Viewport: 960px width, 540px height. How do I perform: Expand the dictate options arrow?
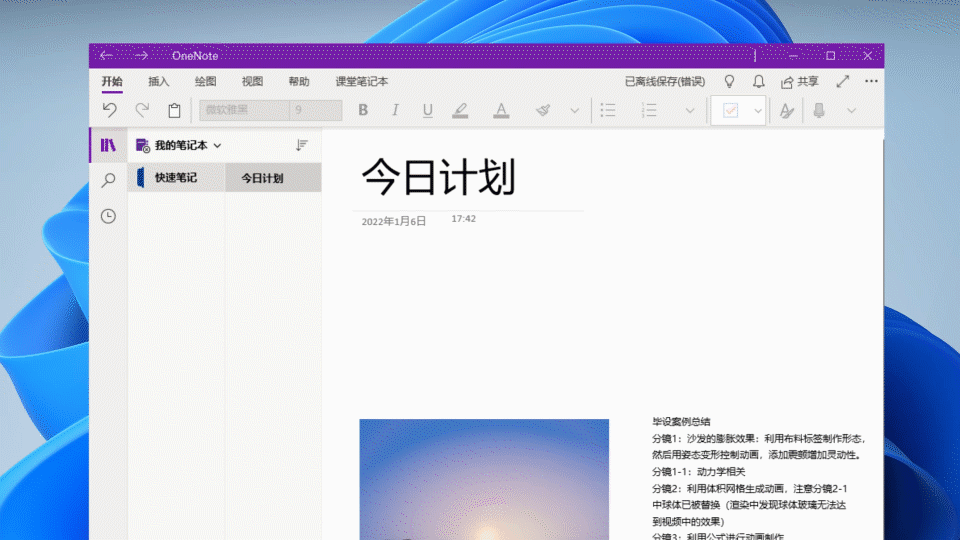[851, 111]
